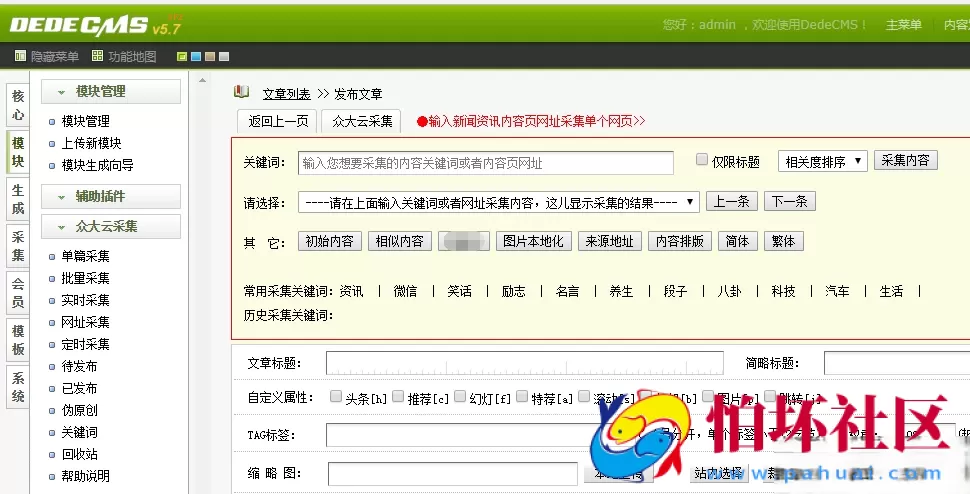This screenshot has width=970, height=494.
Task: Click the DedeCMS v5.7 logo
Action: [95, 25]
